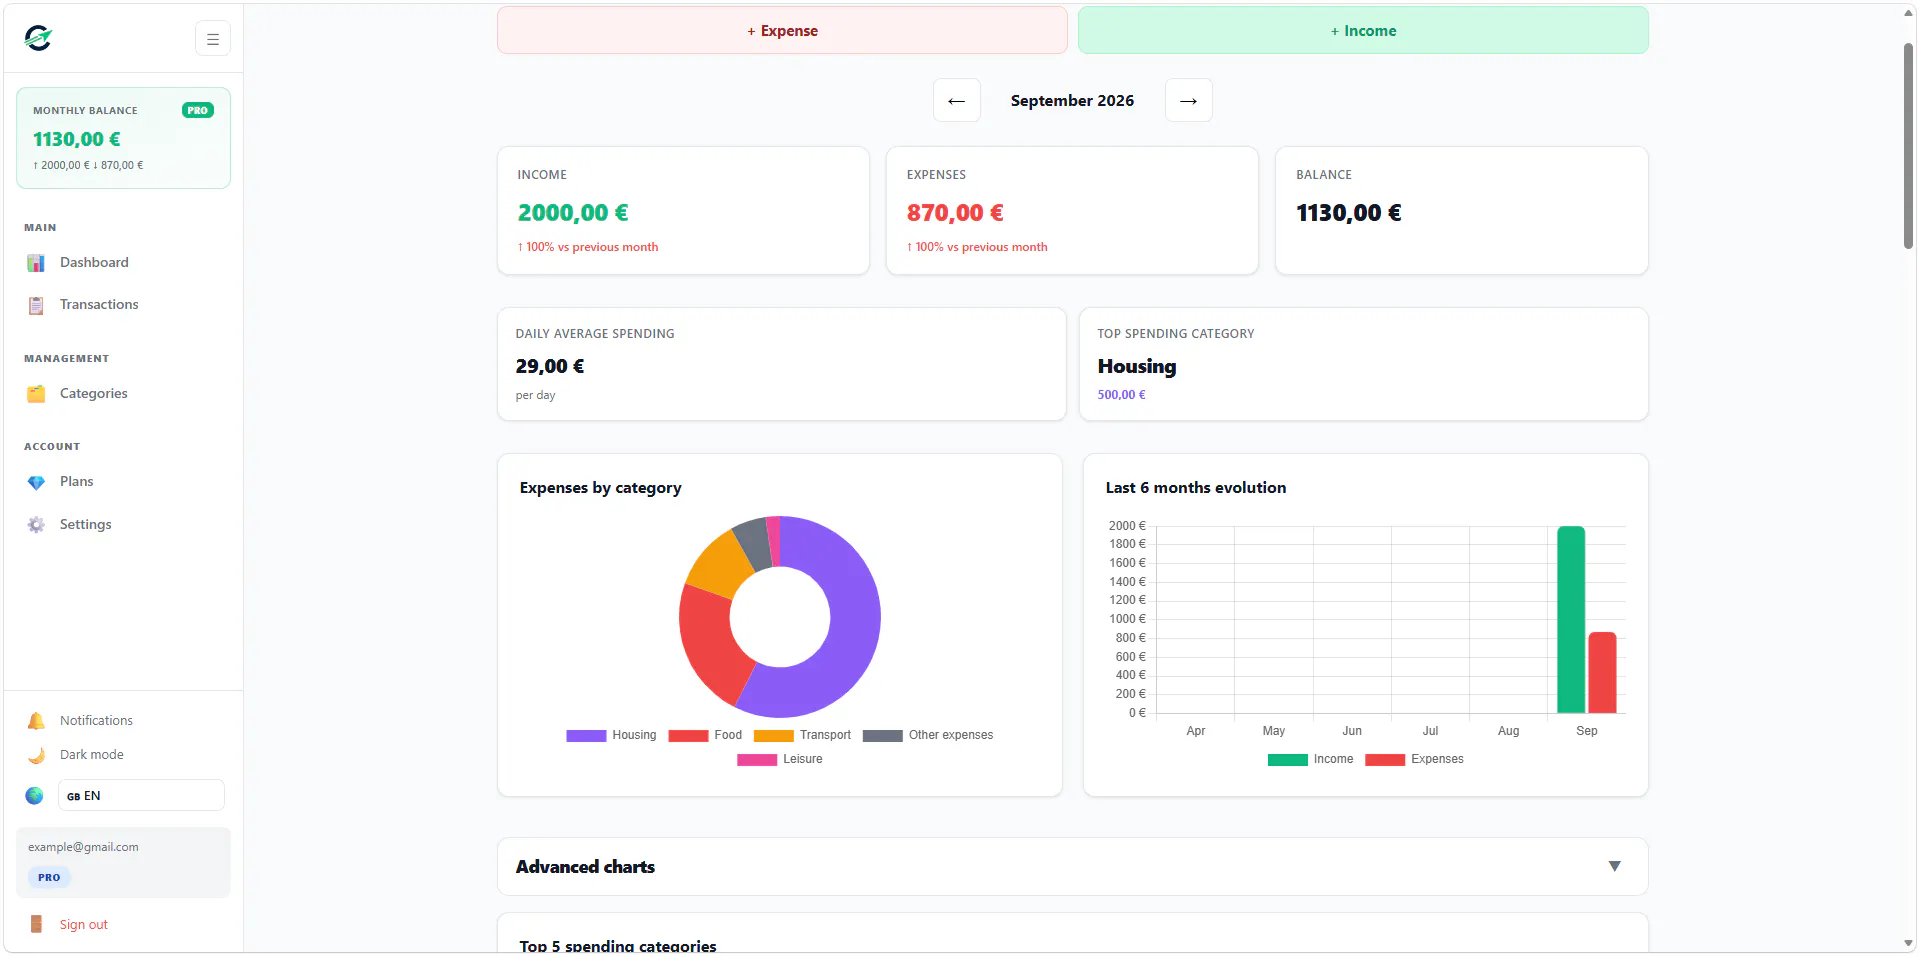Click the Plans diamond icon
Viewport: 1919px width, 956px height.
pos(36,482)
